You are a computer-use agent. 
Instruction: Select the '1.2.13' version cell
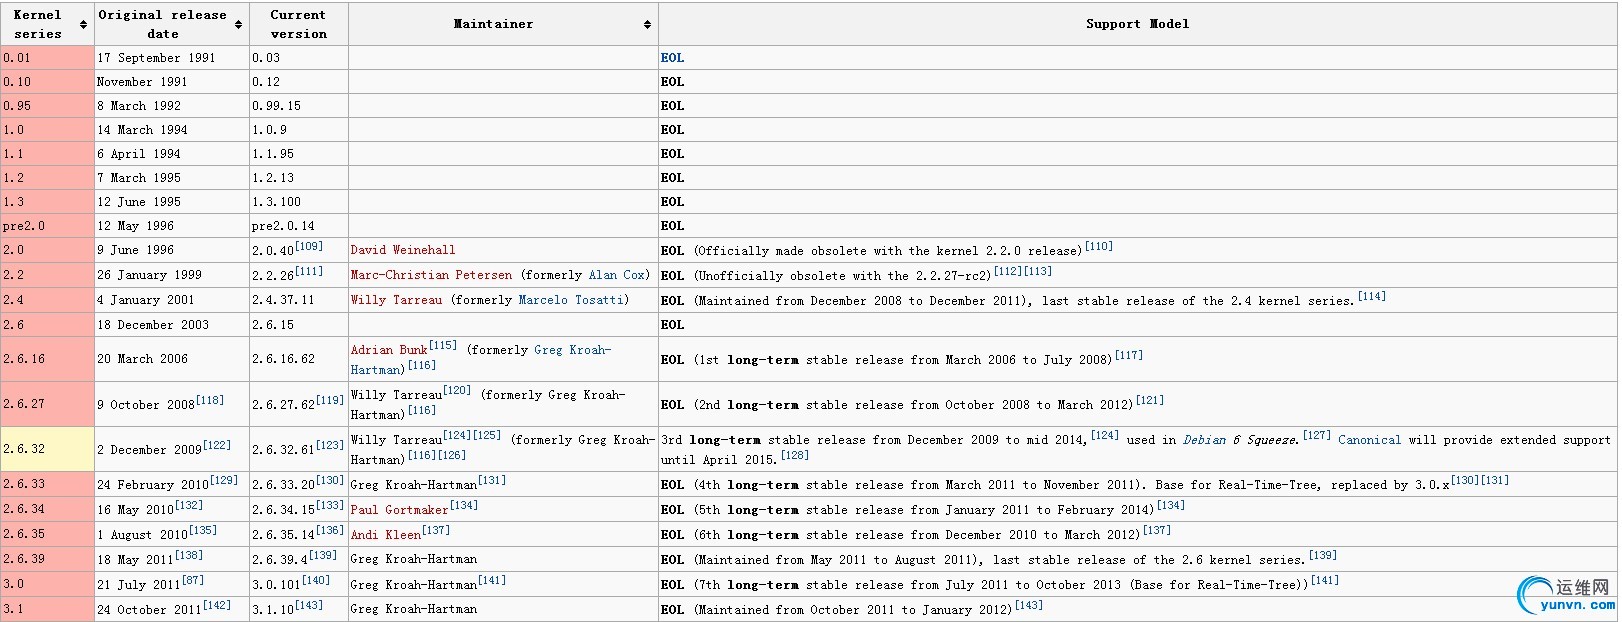(299, 178)
